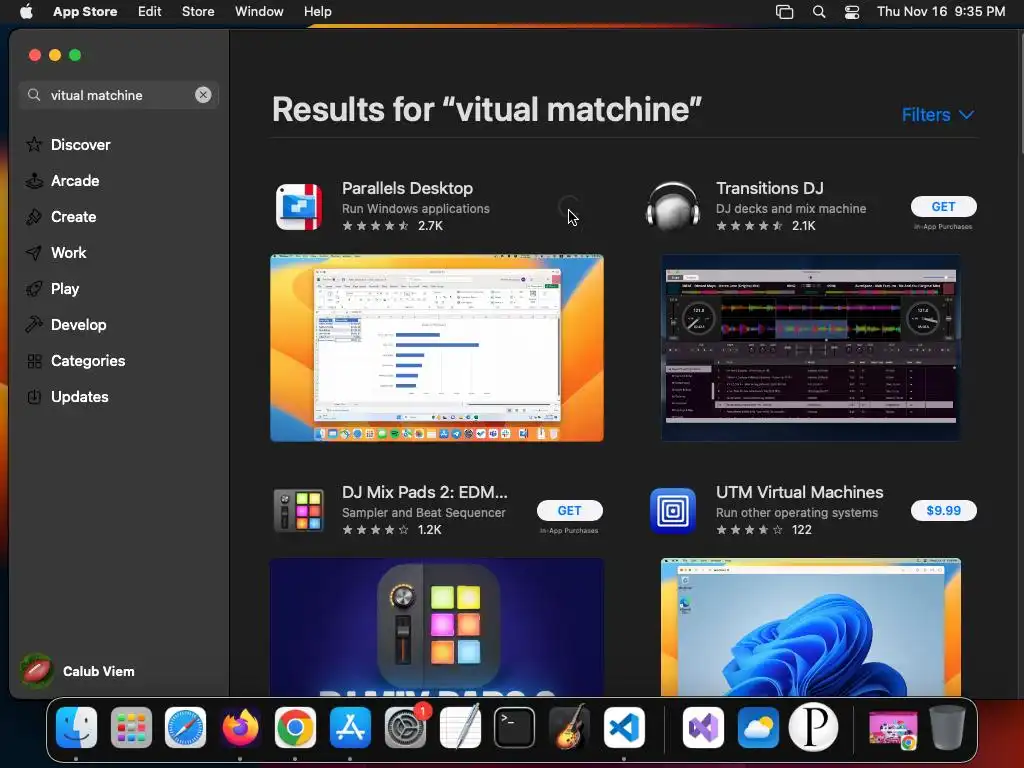1024x768 pixels.
Task: Open the Help menu
Action: [x=317, y=11]
